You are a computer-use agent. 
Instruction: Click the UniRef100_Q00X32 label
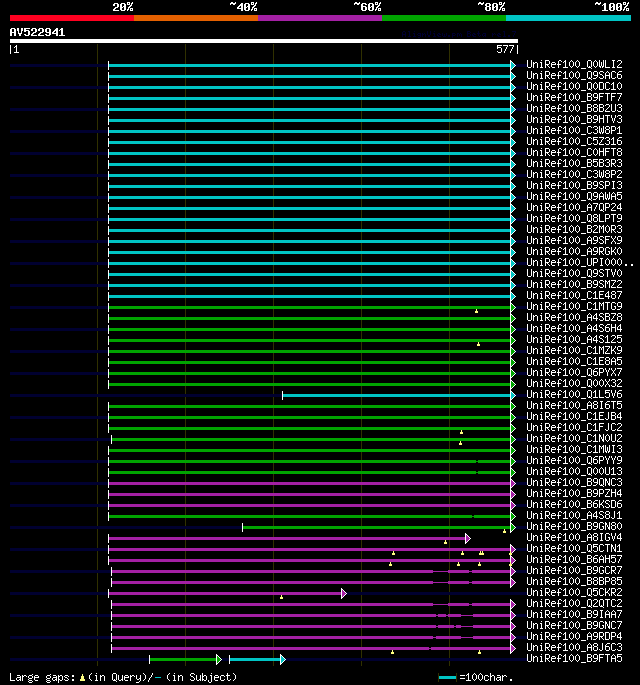click(x=574, y=384)
